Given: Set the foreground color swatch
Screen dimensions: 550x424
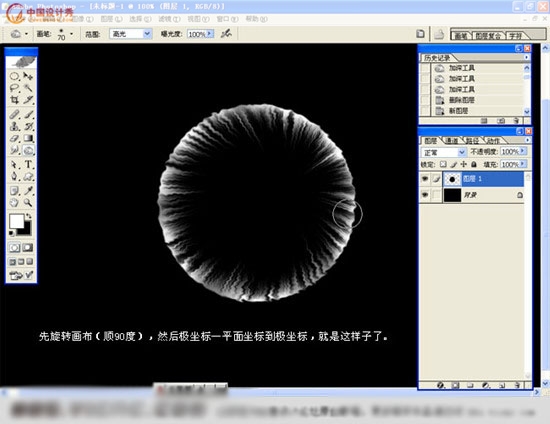Looking at the screenshot, I should 16,221.
